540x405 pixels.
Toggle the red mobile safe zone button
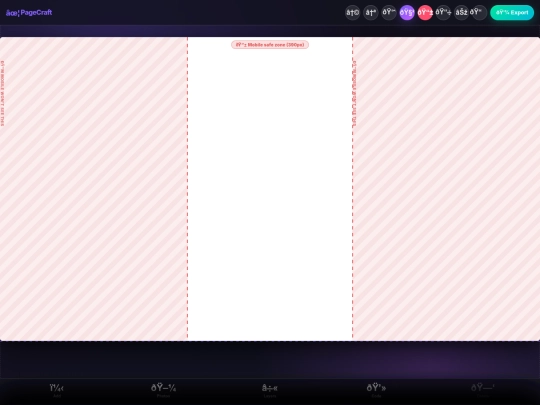click(425, 13)
